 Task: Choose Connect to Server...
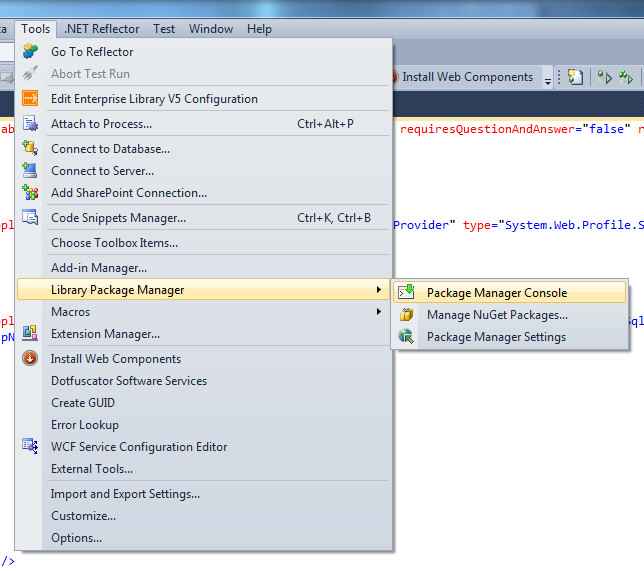coord(203,171)
